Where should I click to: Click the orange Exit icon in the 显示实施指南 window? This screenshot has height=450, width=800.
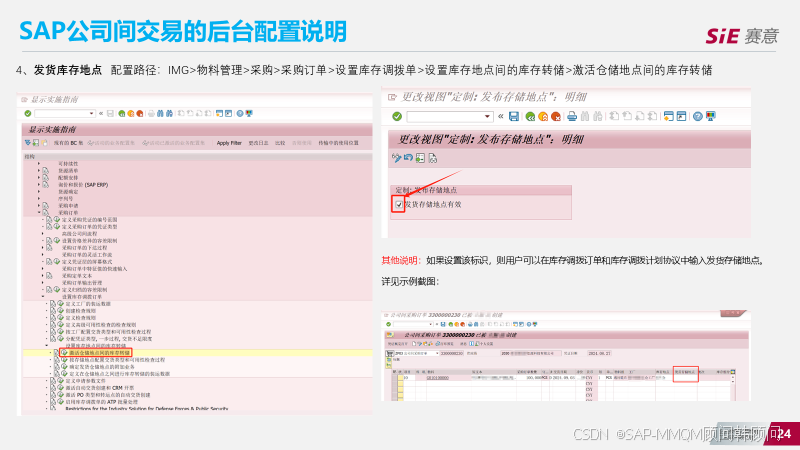[x=131, y=113]
